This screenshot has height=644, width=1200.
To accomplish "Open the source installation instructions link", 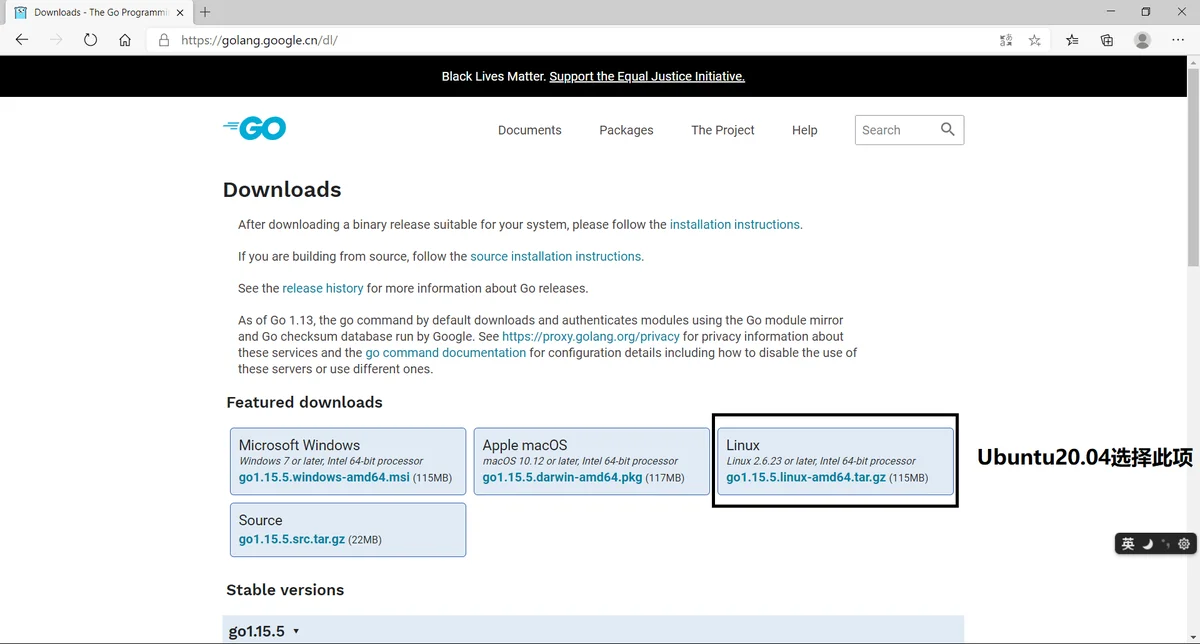I will [x=556, y=257].
